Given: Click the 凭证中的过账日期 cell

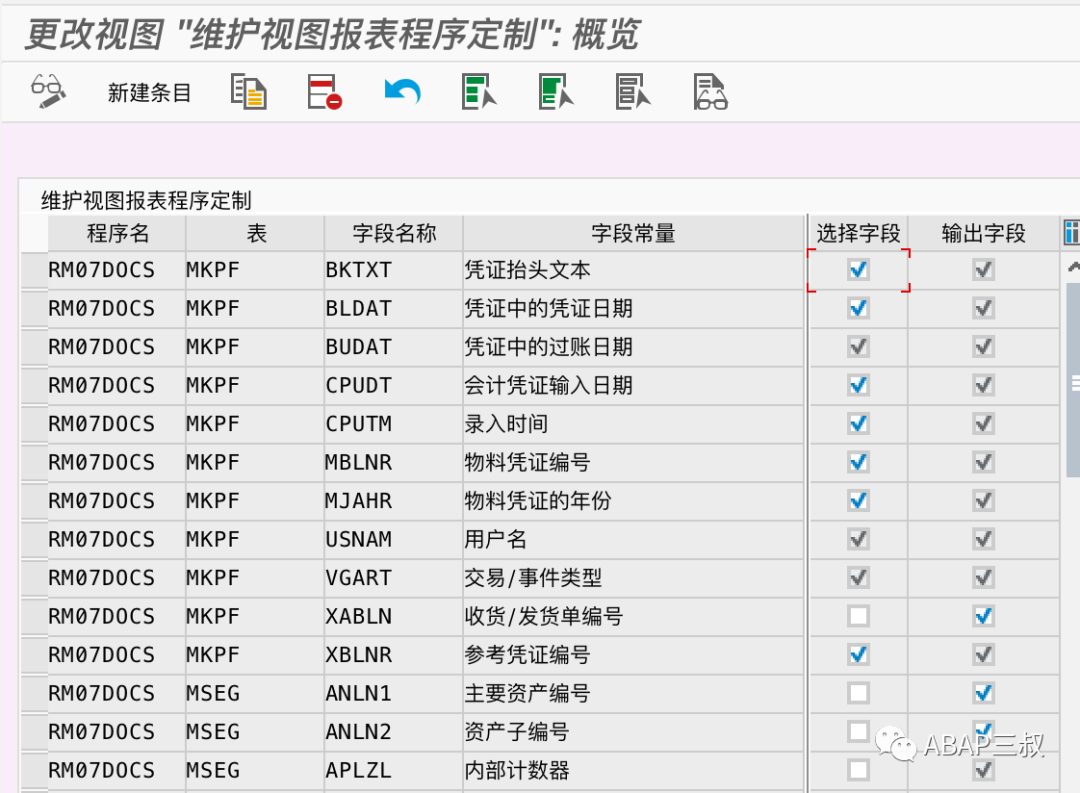Looking at the screenshot, I should click(633, 347).
